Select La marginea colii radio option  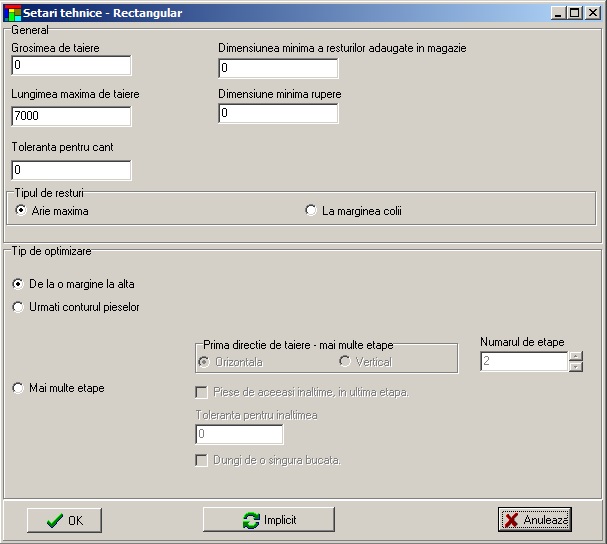[x=311, y=211]
